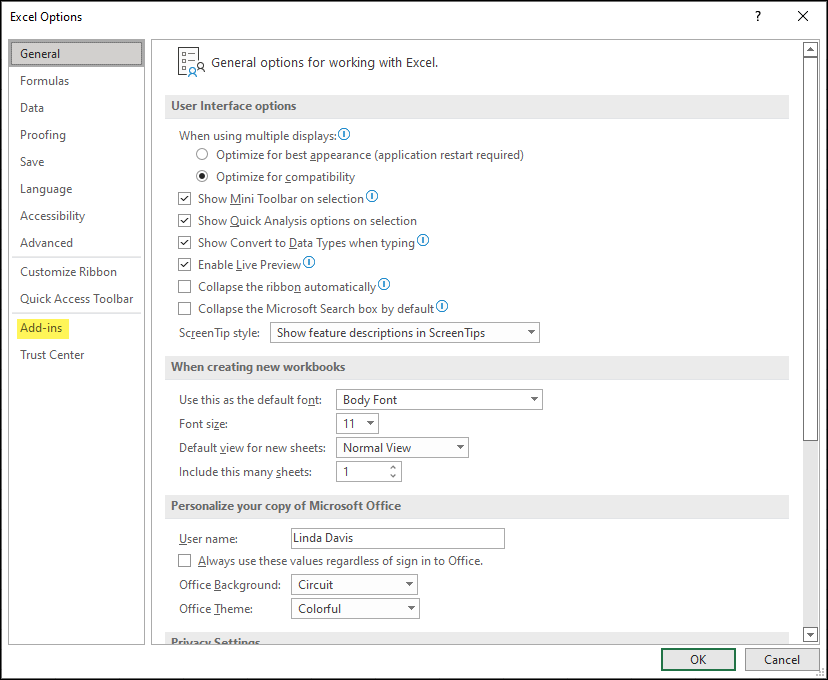Screen dimensions: 828x680
Task: Increase the number of sheets with up arrow
Action: (393, 467)
